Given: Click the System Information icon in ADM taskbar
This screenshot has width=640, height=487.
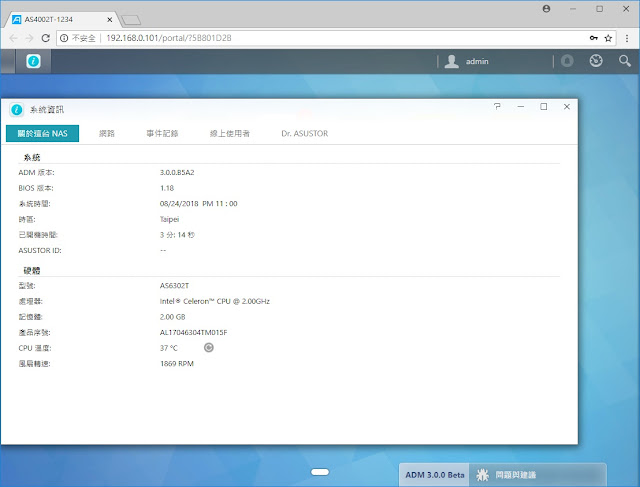Looking at the screenshot, I should tap(33, 61).
